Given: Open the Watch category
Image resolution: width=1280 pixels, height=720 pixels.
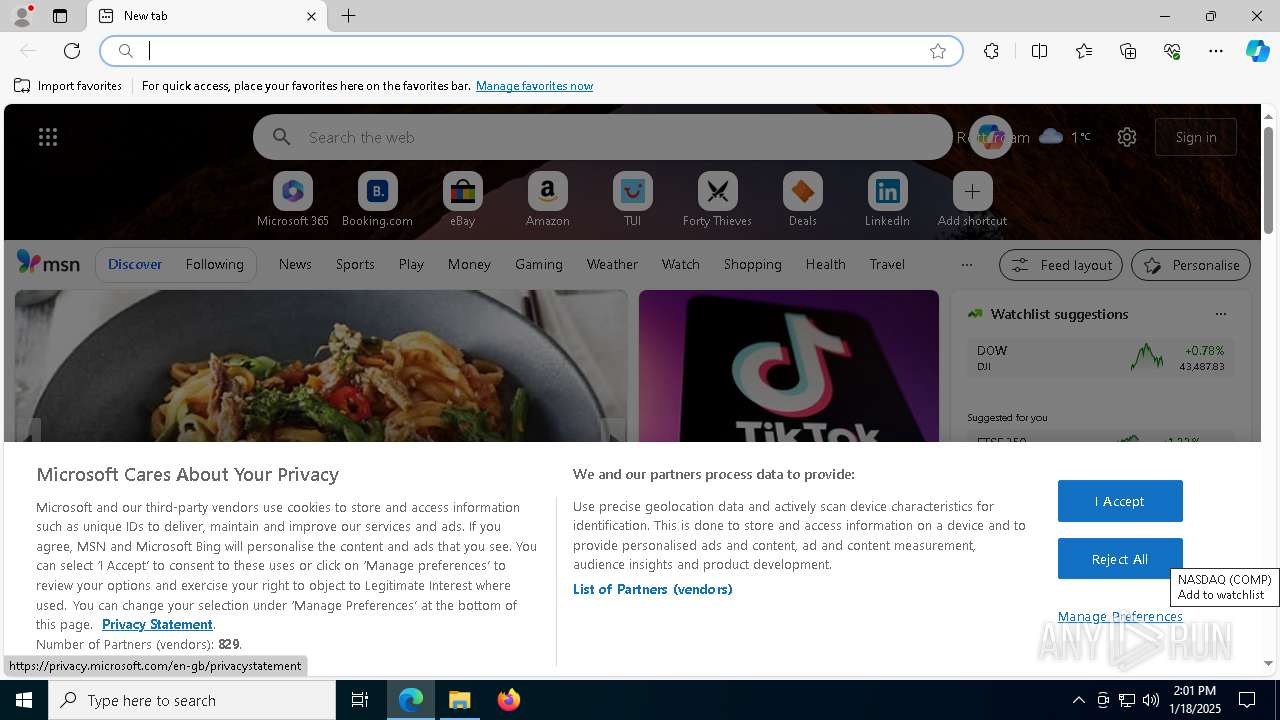Looking at the screenshot, I should click(681, 264).
